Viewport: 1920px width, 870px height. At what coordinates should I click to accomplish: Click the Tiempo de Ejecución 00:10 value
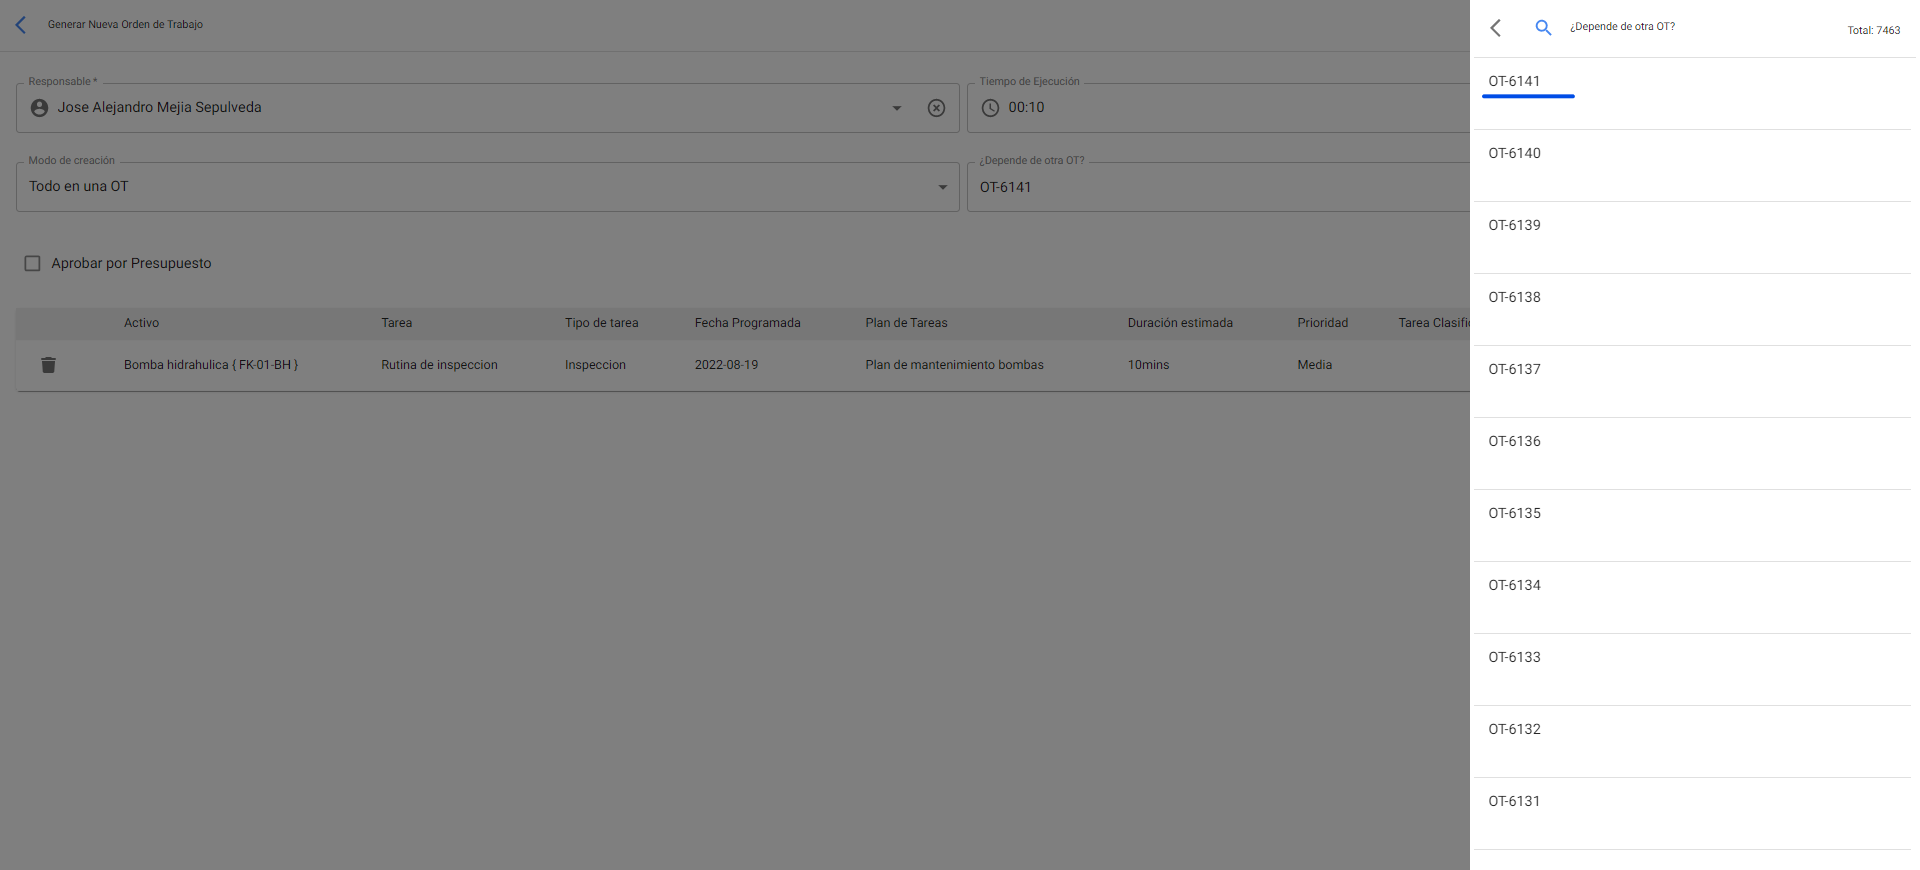[1026, 108]
